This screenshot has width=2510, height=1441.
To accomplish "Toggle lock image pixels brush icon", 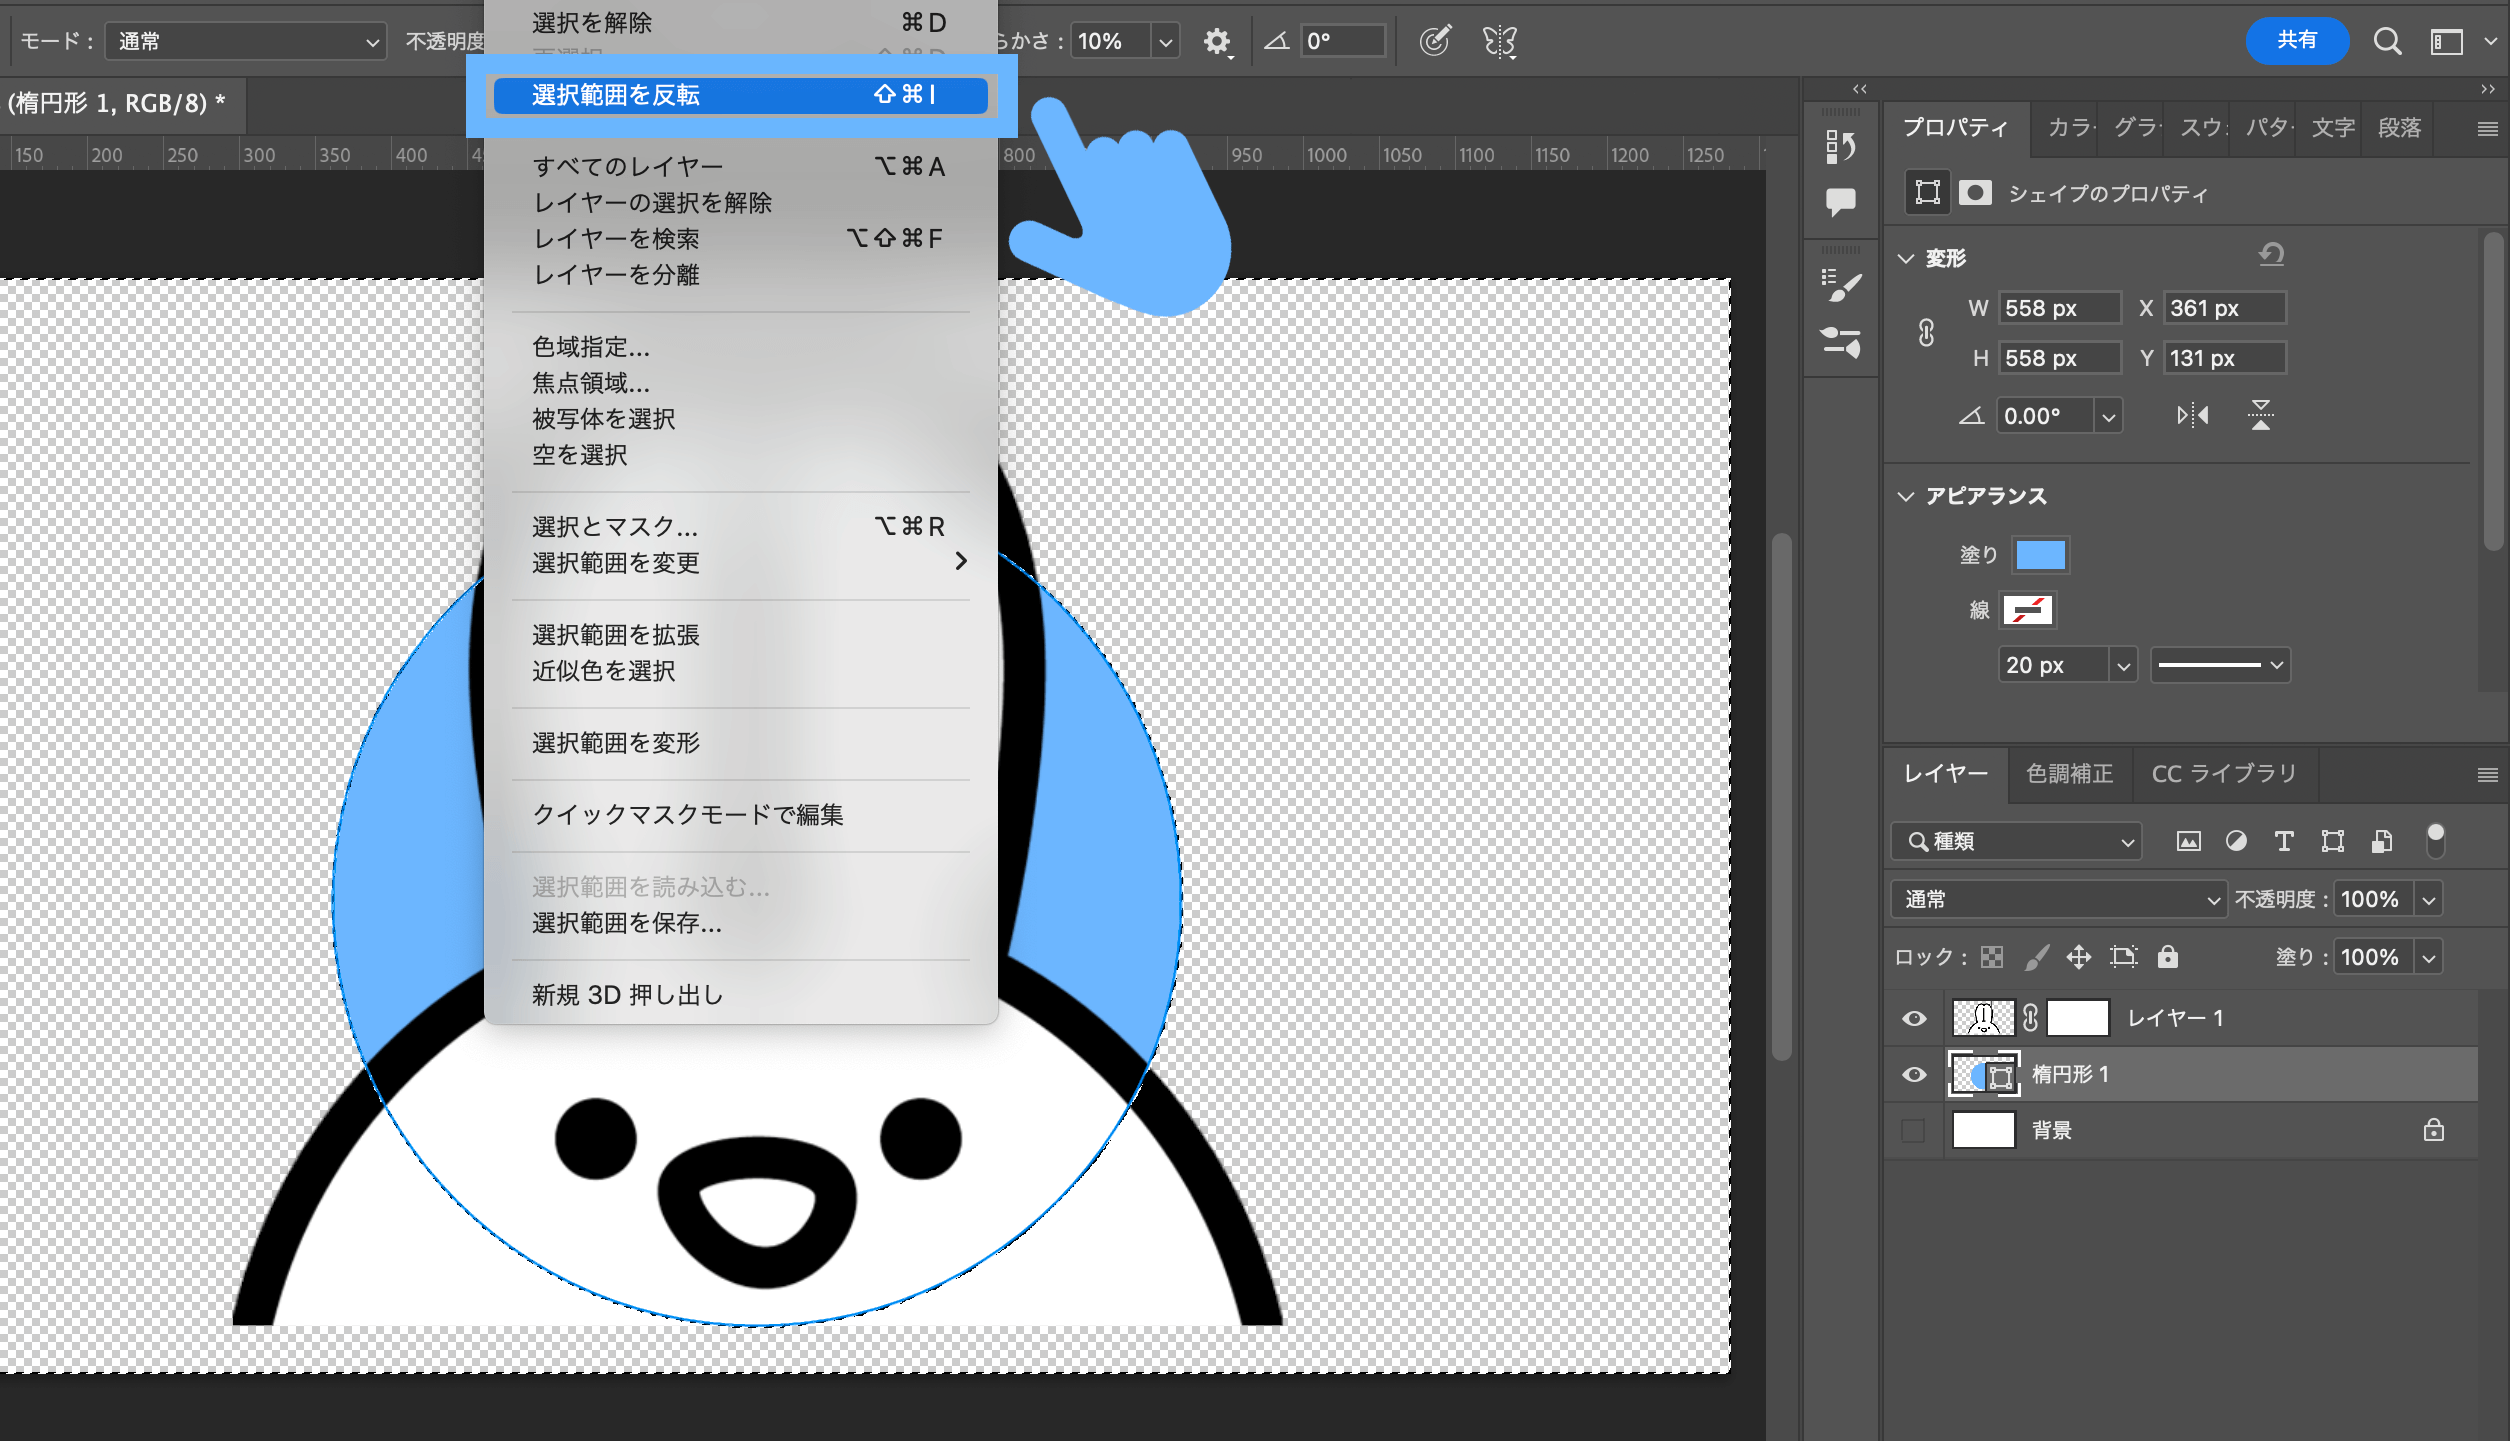I will point(2036,958).
